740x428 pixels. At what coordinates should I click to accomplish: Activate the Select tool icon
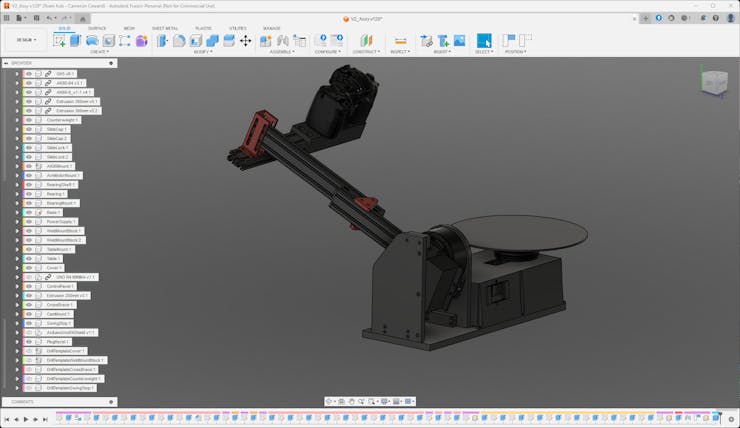484,41
